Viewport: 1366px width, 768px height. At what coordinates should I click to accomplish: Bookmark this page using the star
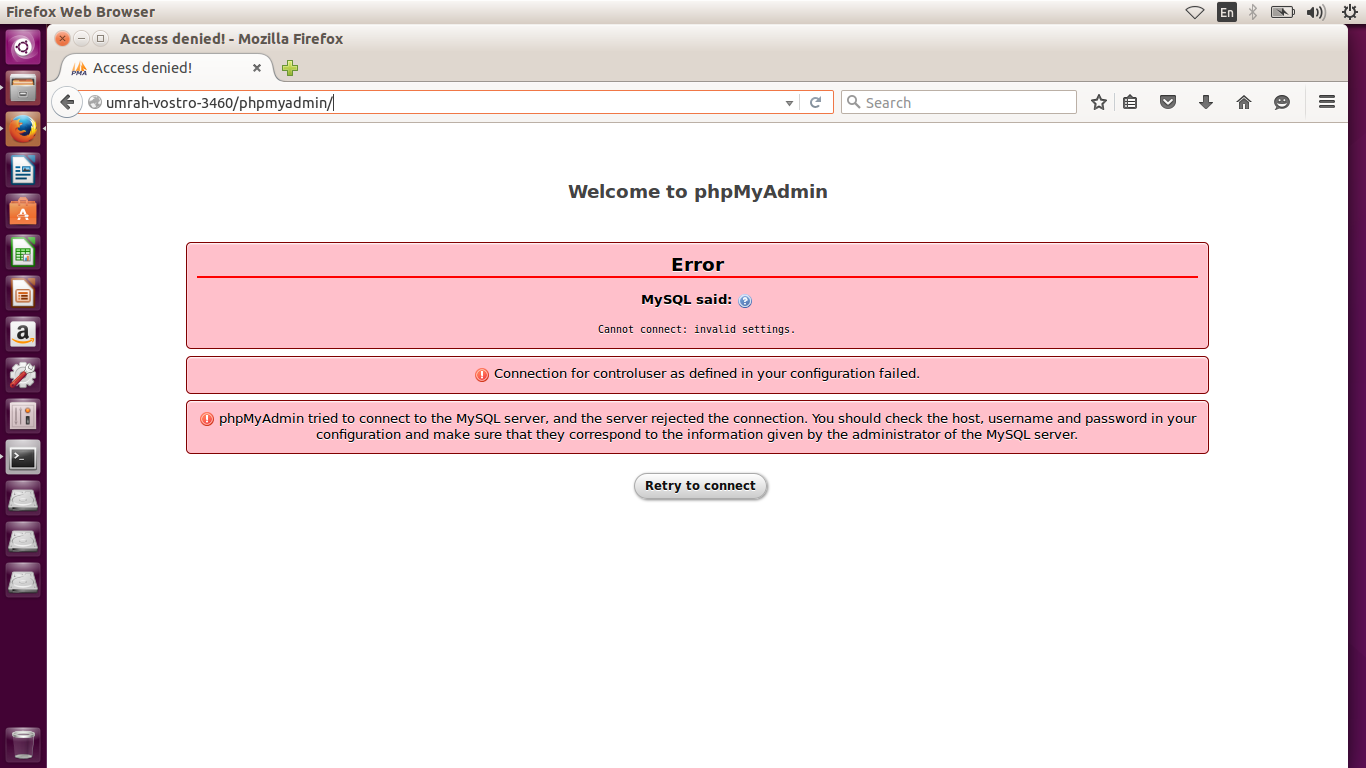point(1098,102)
